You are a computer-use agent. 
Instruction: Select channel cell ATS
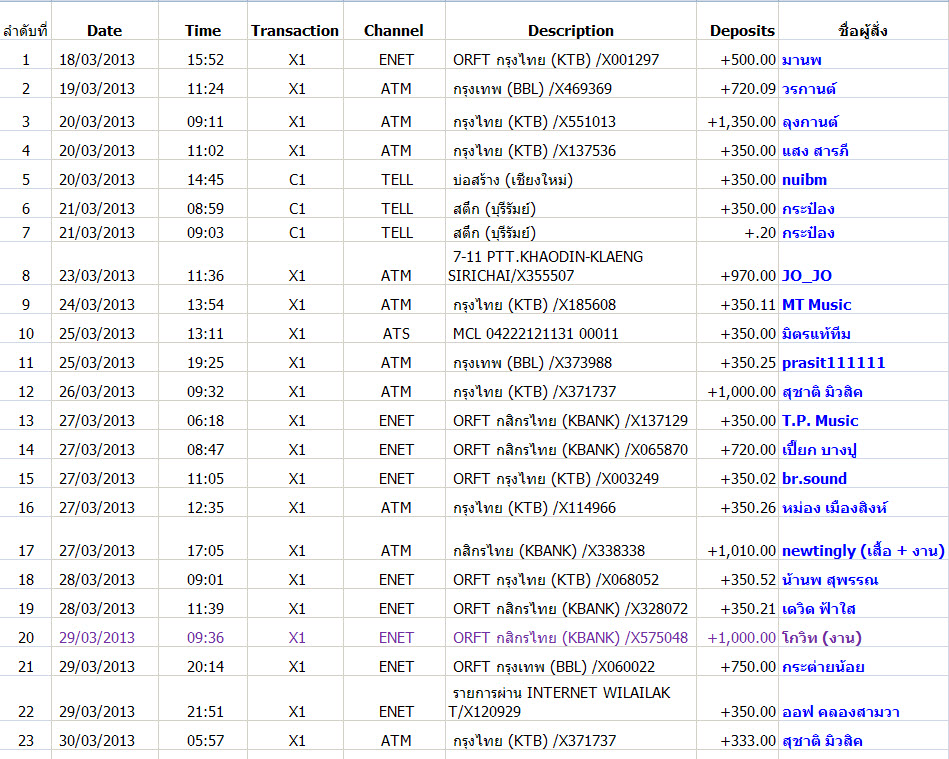coord(396,334)
